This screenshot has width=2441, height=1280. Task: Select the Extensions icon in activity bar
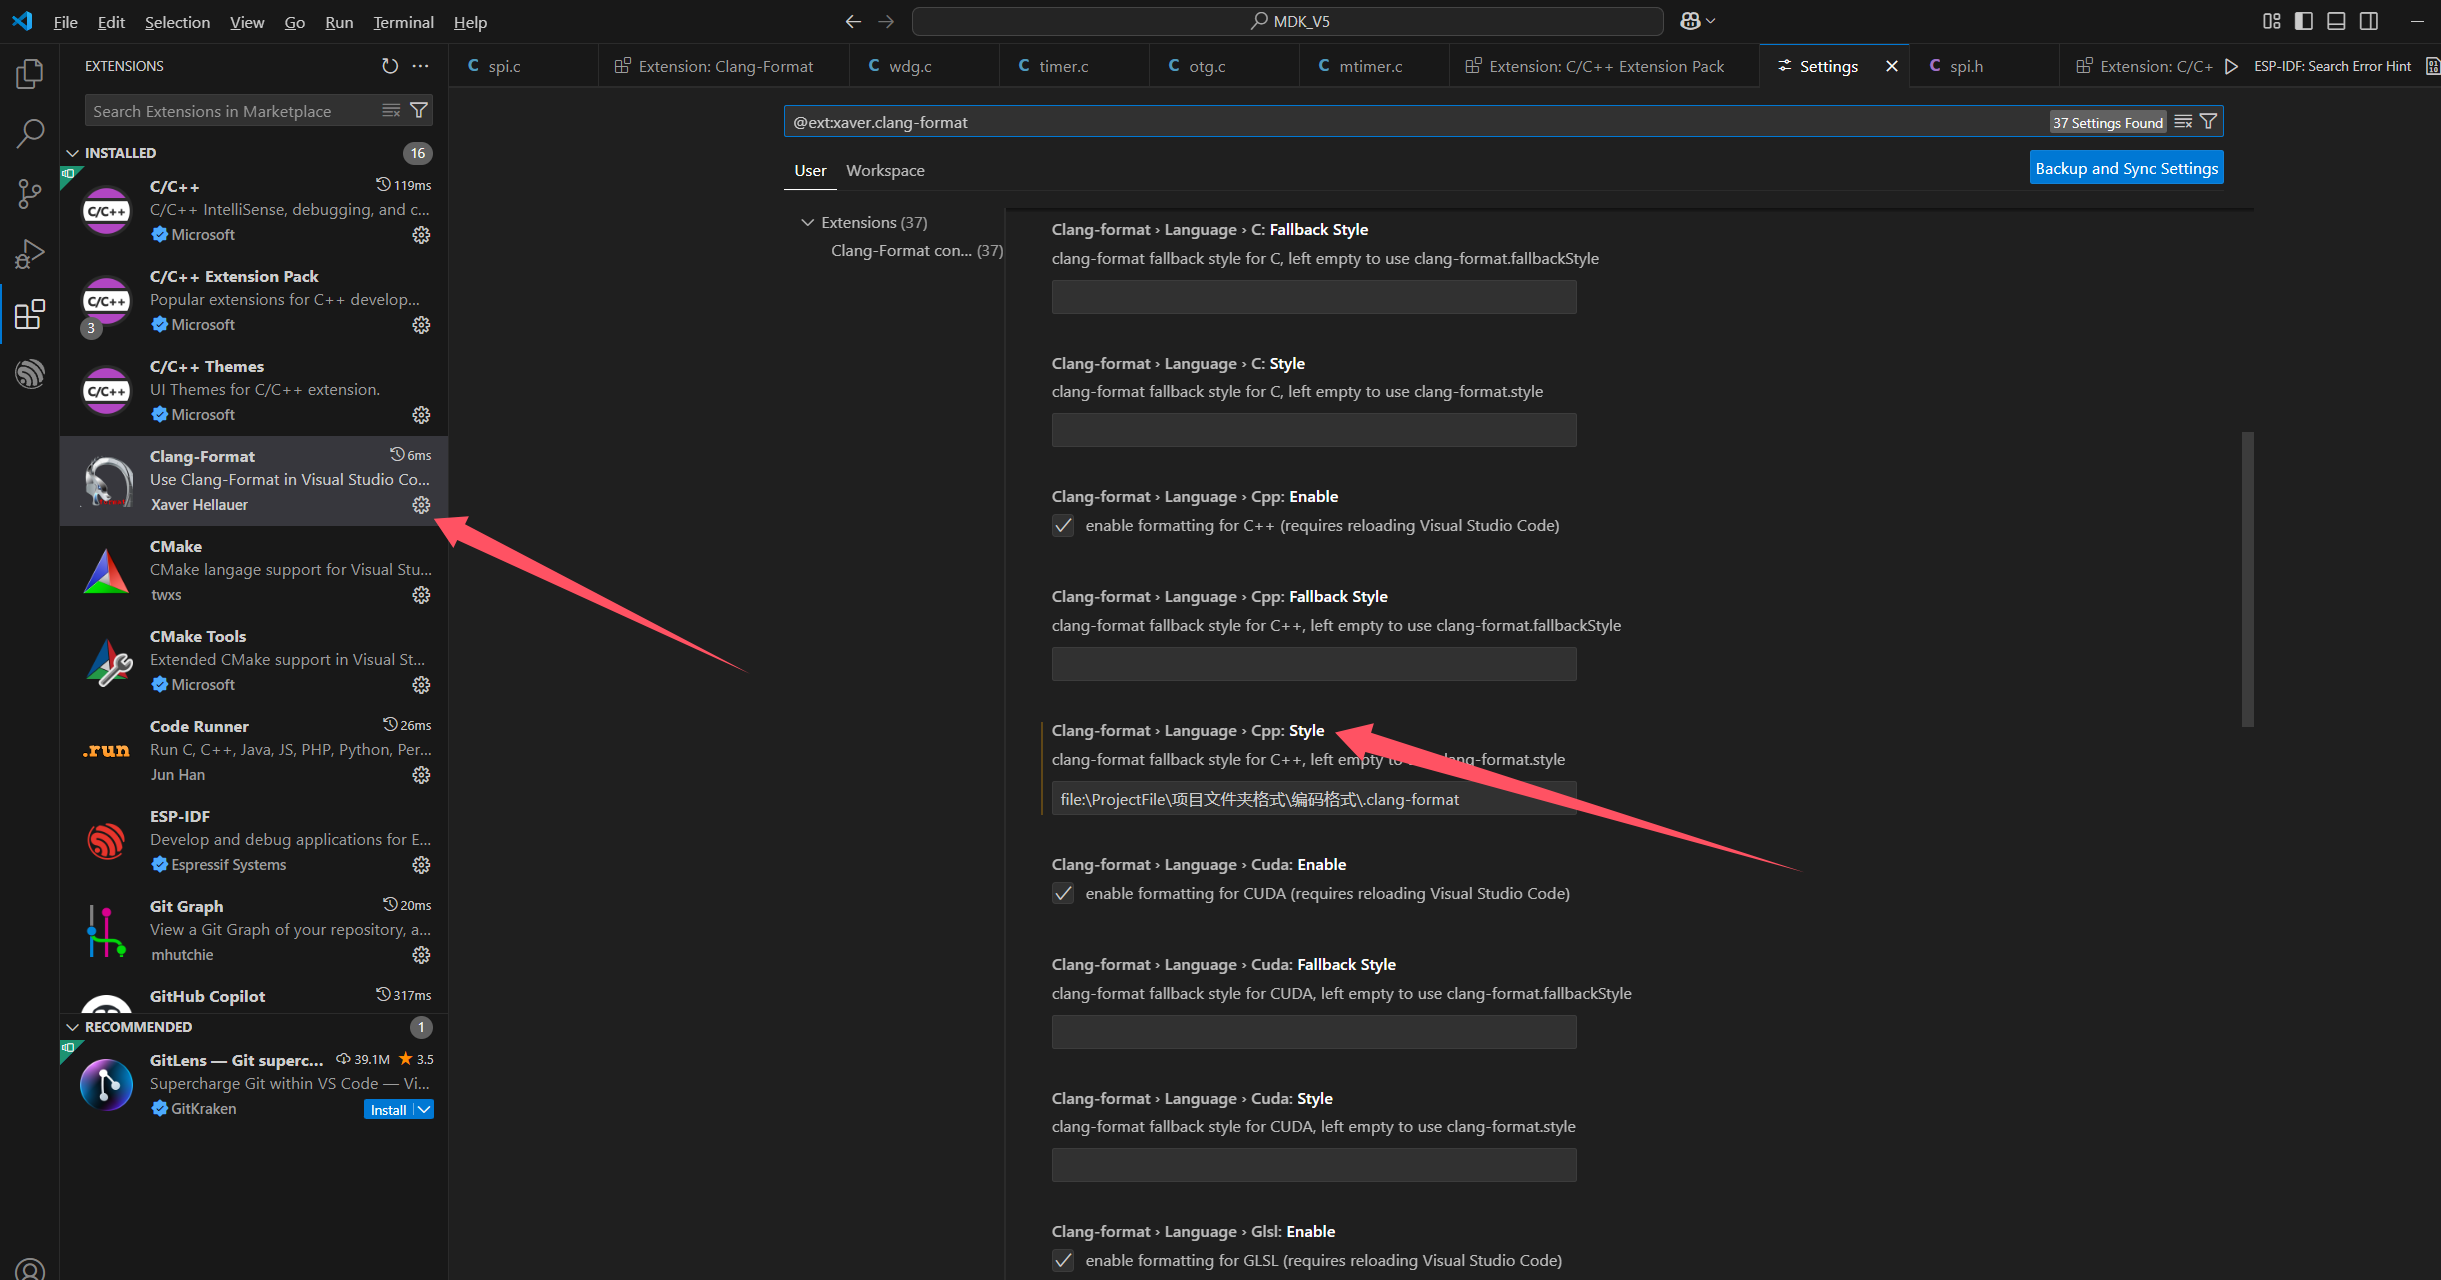point(29,314)
